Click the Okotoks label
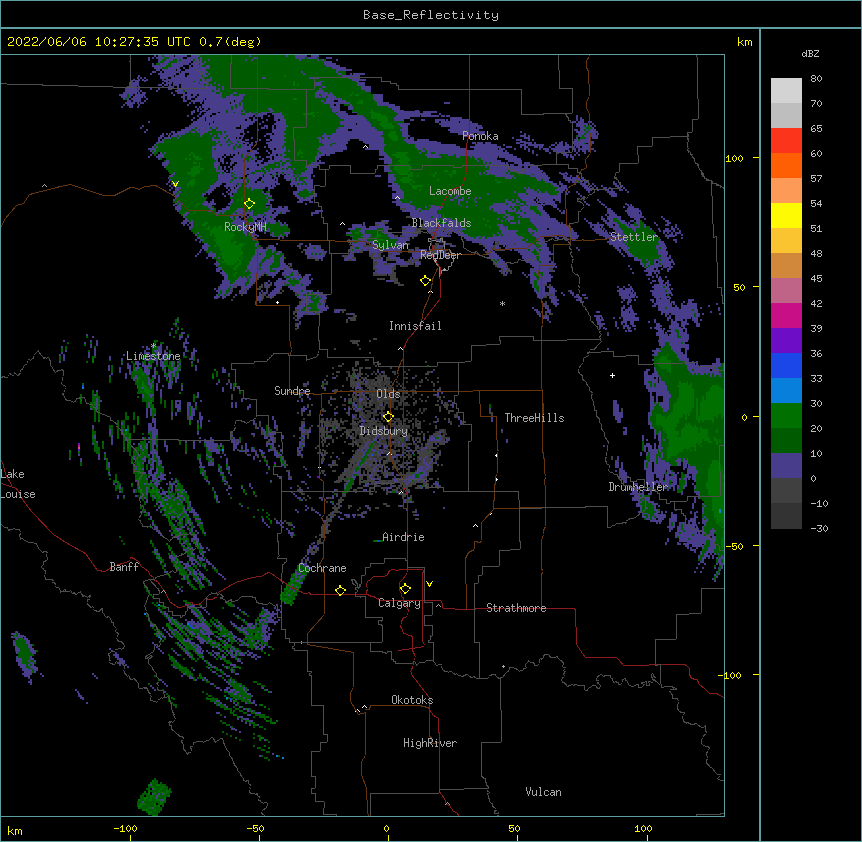The image size is (862, 842). click(x=412, y=700)
